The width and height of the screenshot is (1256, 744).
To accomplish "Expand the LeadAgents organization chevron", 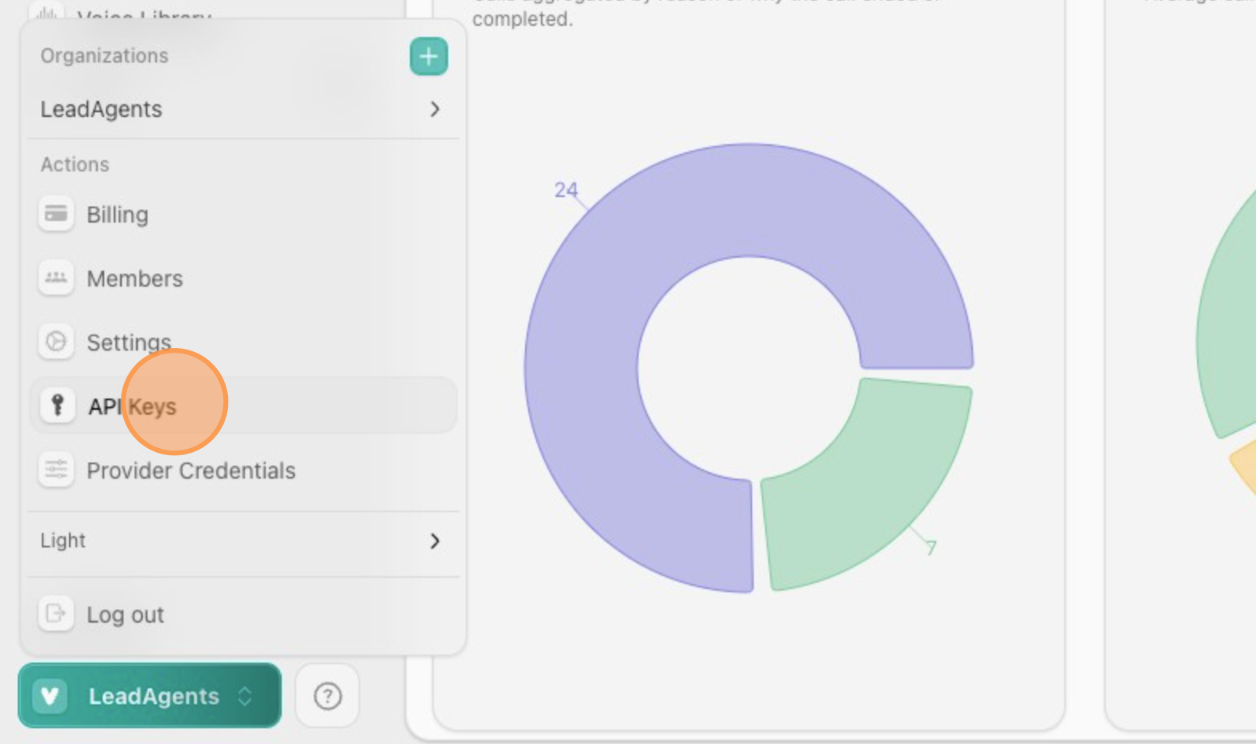I will pyautogui.click(x=434, y=109).
